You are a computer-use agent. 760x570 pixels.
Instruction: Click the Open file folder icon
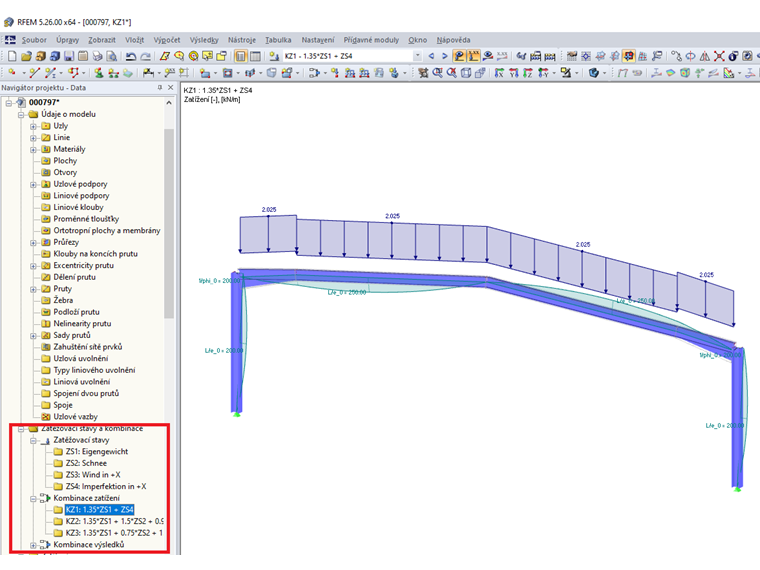point(26,56)
